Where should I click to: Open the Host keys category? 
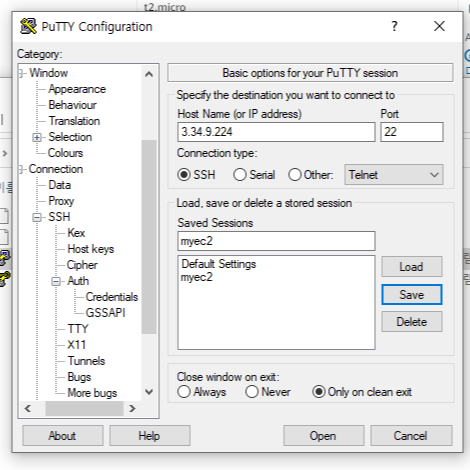click(x=90, y=249)
